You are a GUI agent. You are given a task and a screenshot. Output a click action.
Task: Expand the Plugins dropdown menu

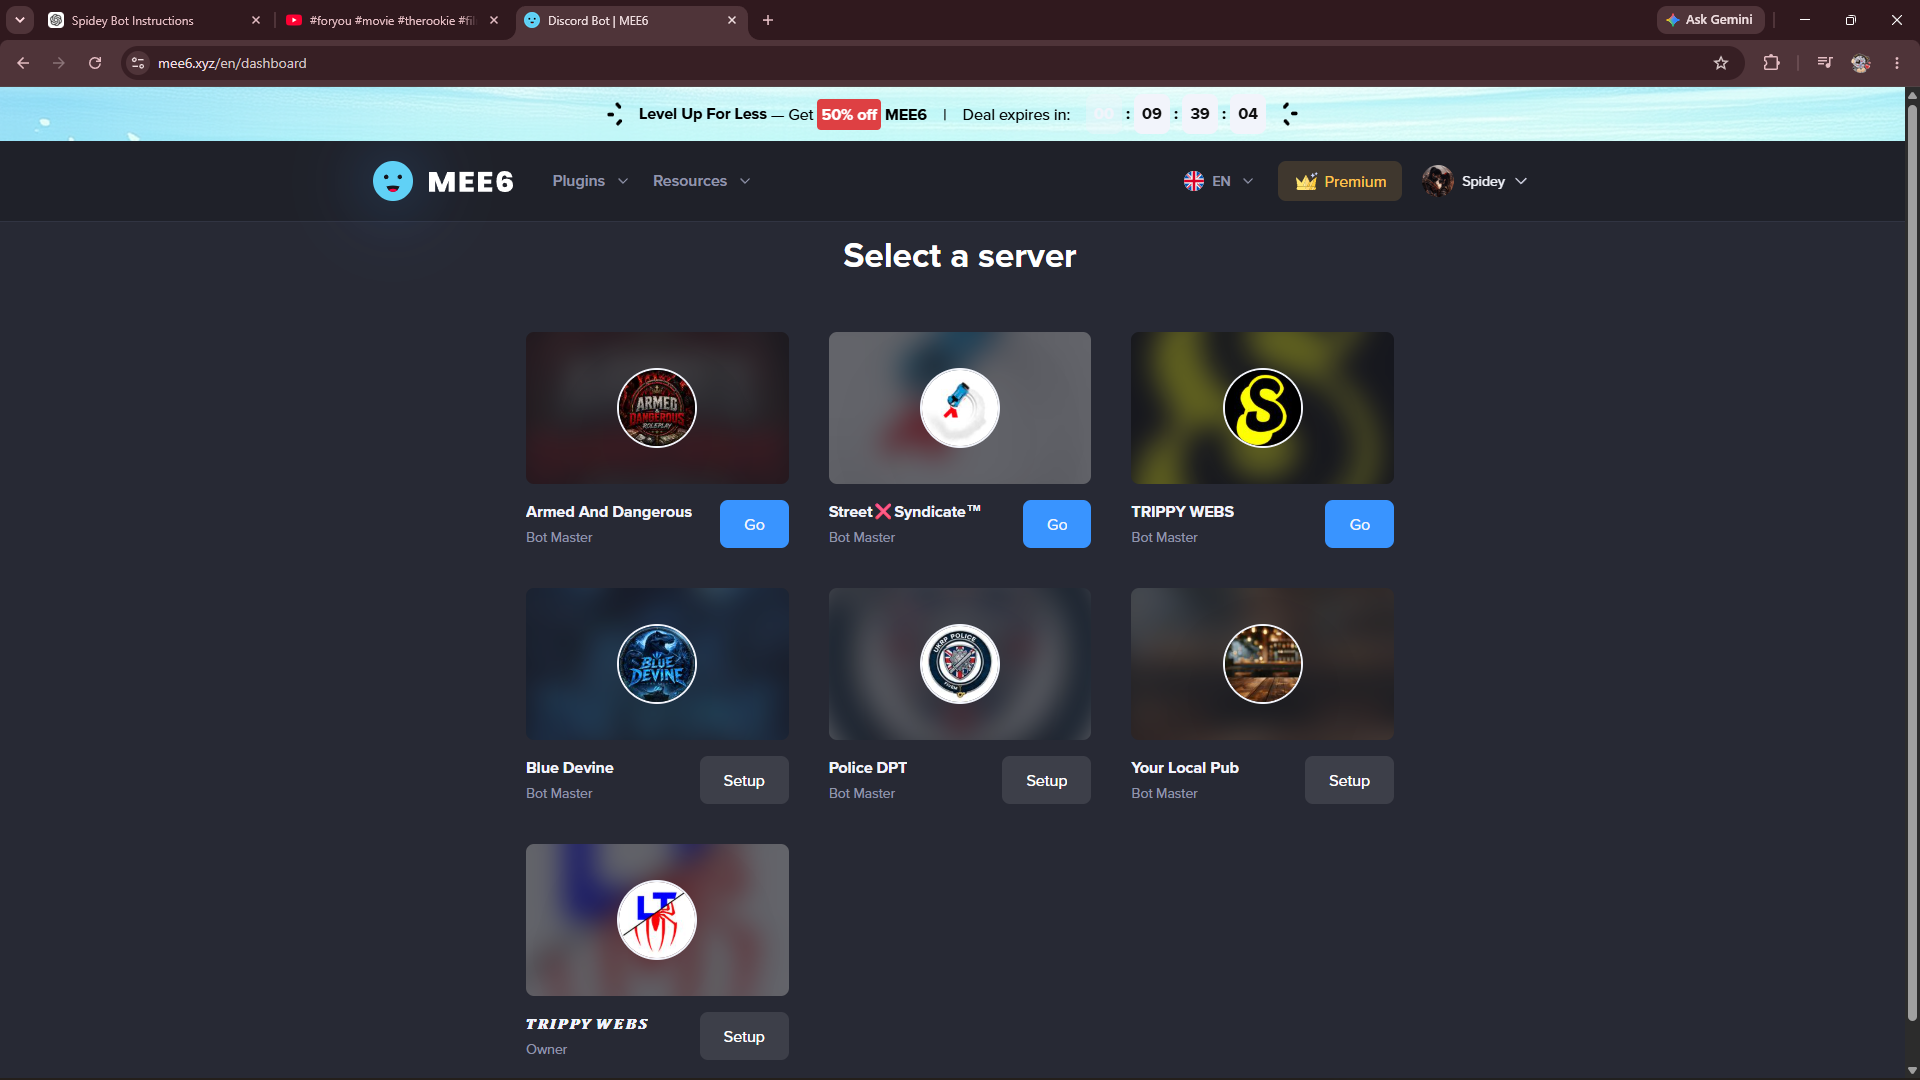point(590,181)
